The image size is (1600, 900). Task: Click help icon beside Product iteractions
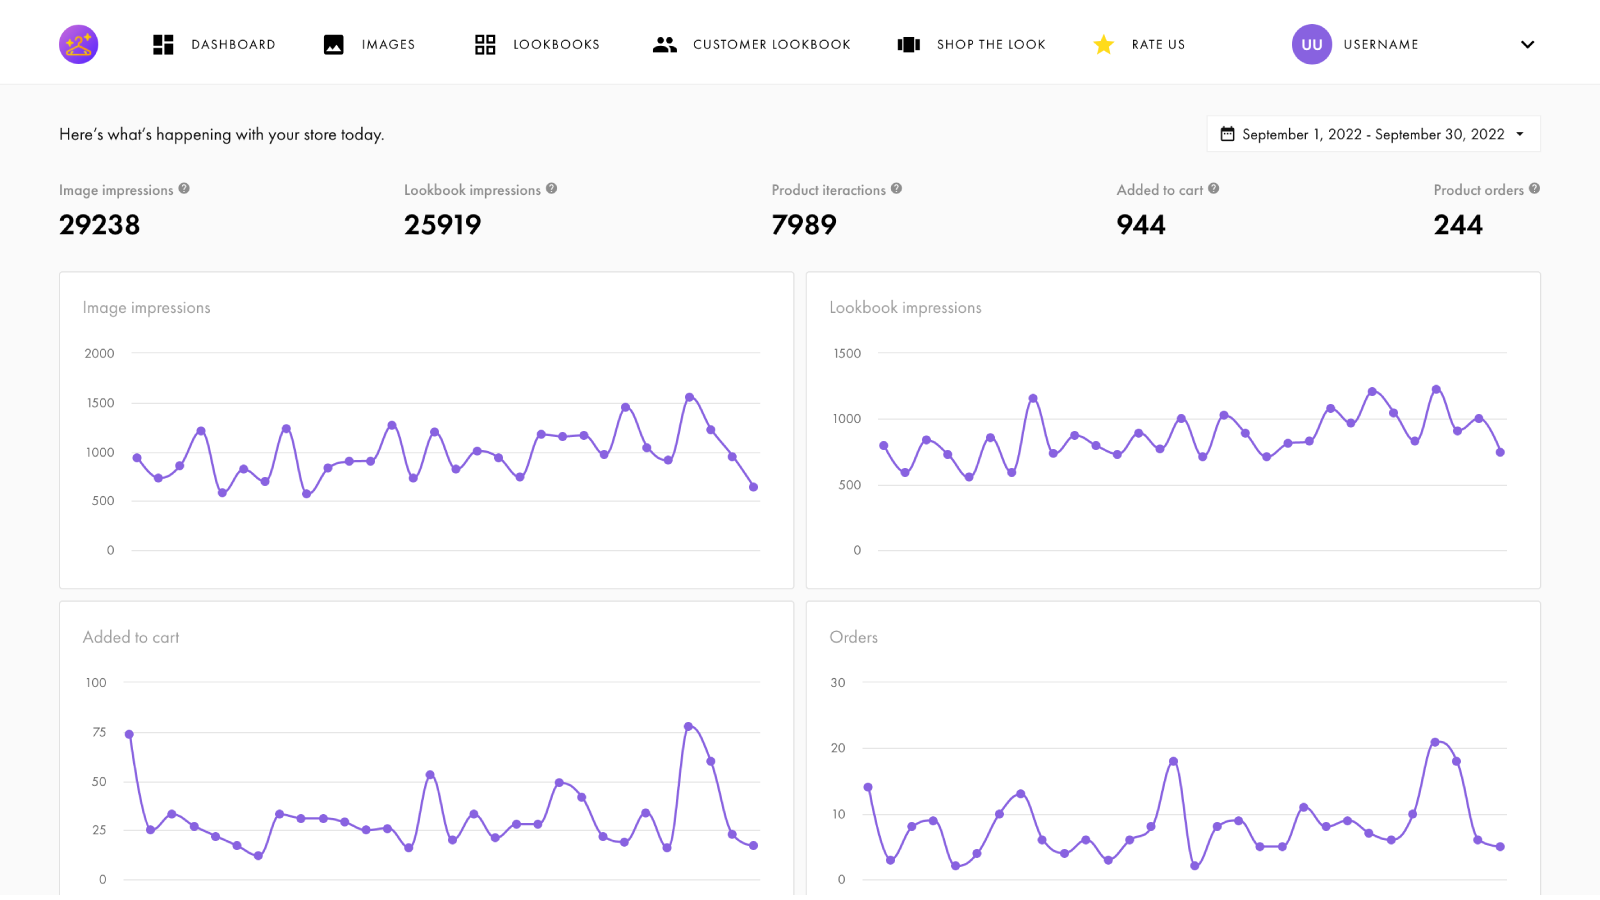point(896,188)
